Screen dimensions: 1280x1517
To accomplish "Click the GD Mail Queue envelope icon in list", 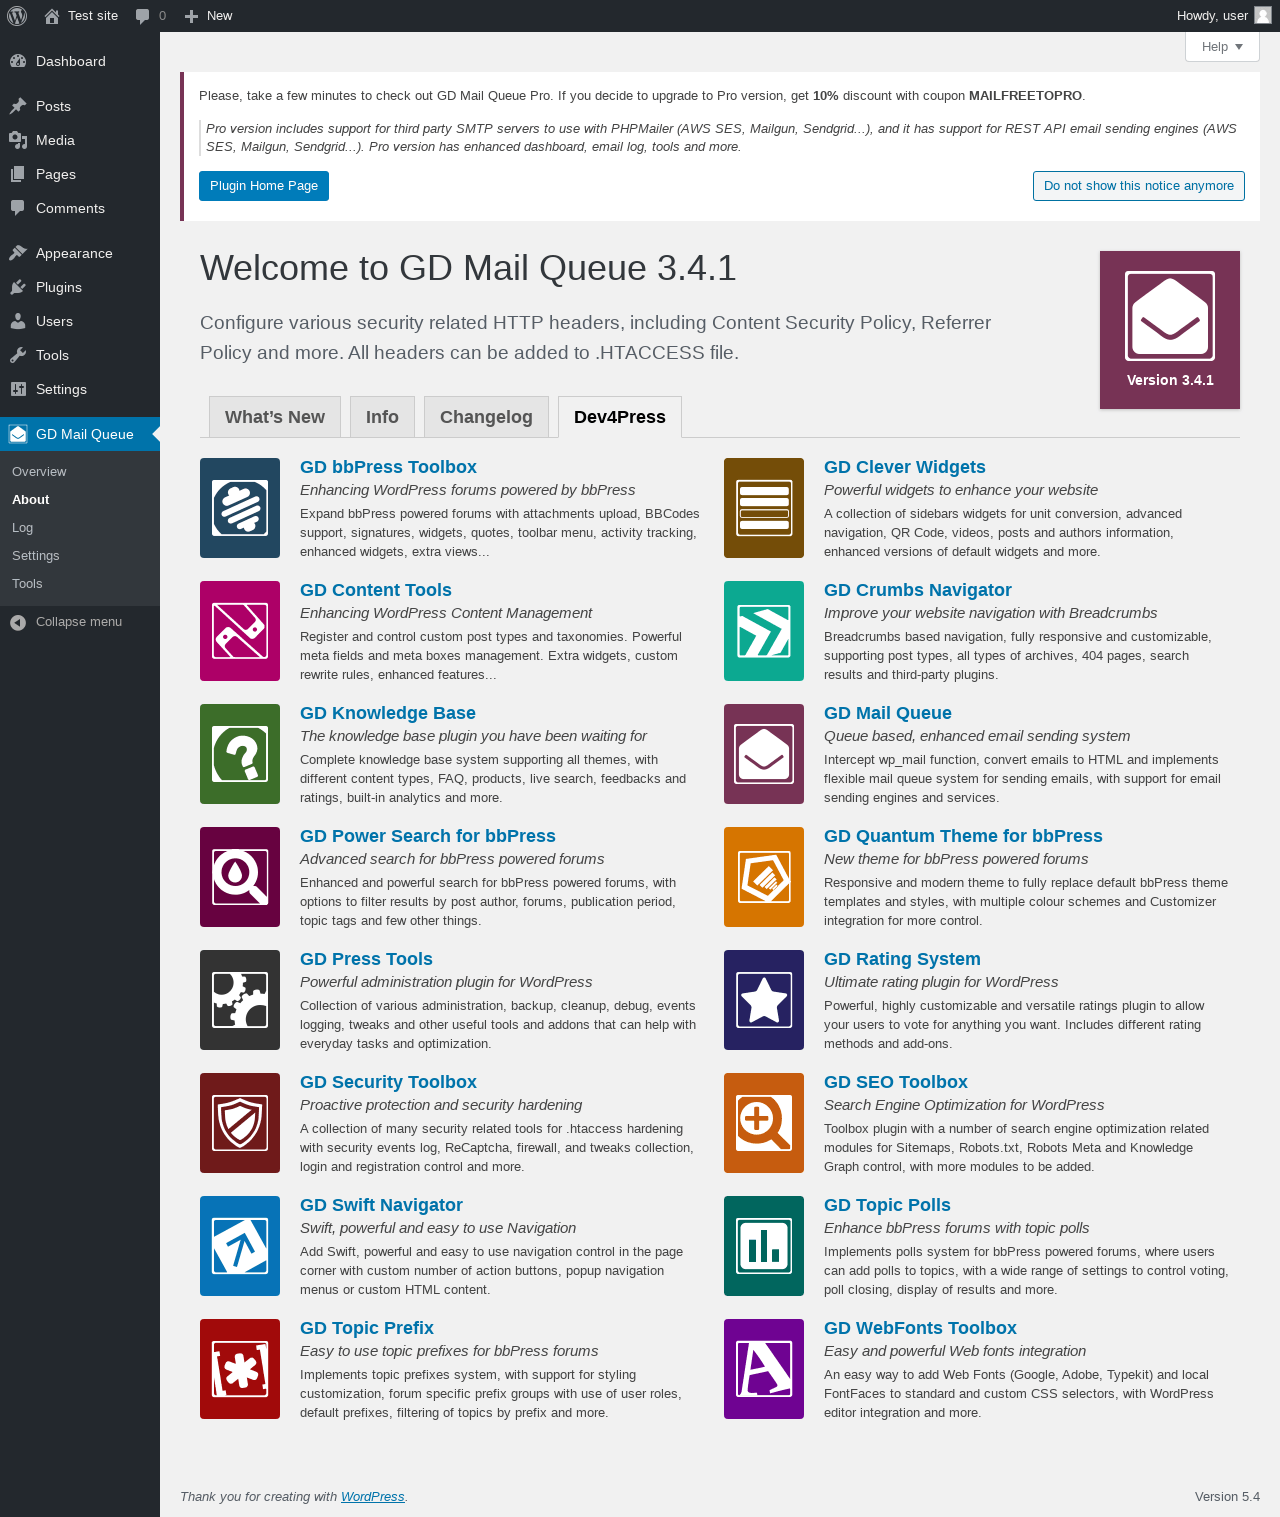I will (x=764, y=754).
